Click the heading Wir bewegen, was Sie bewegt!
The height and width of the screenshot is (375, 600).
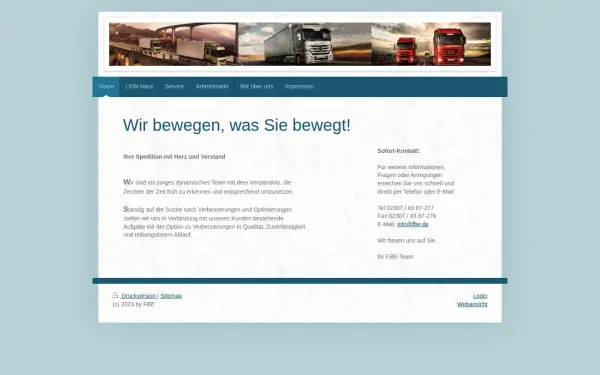[x=236, y=125]
